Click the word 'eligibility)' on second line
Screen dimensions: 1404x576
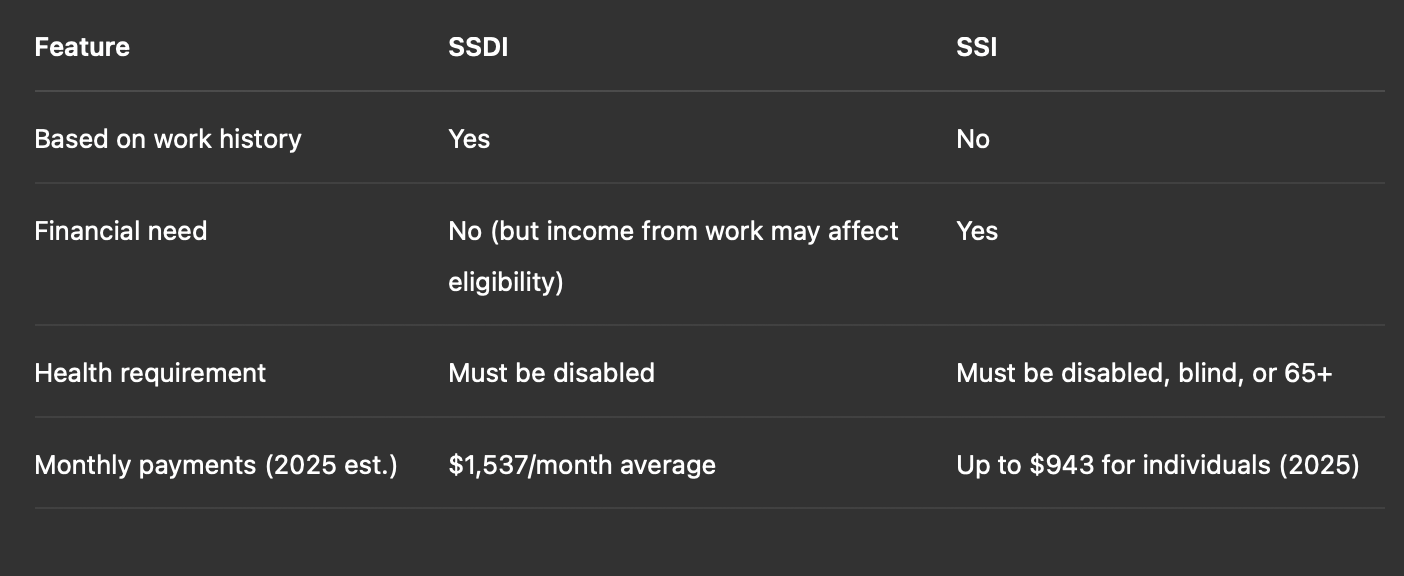coord(506,282)
